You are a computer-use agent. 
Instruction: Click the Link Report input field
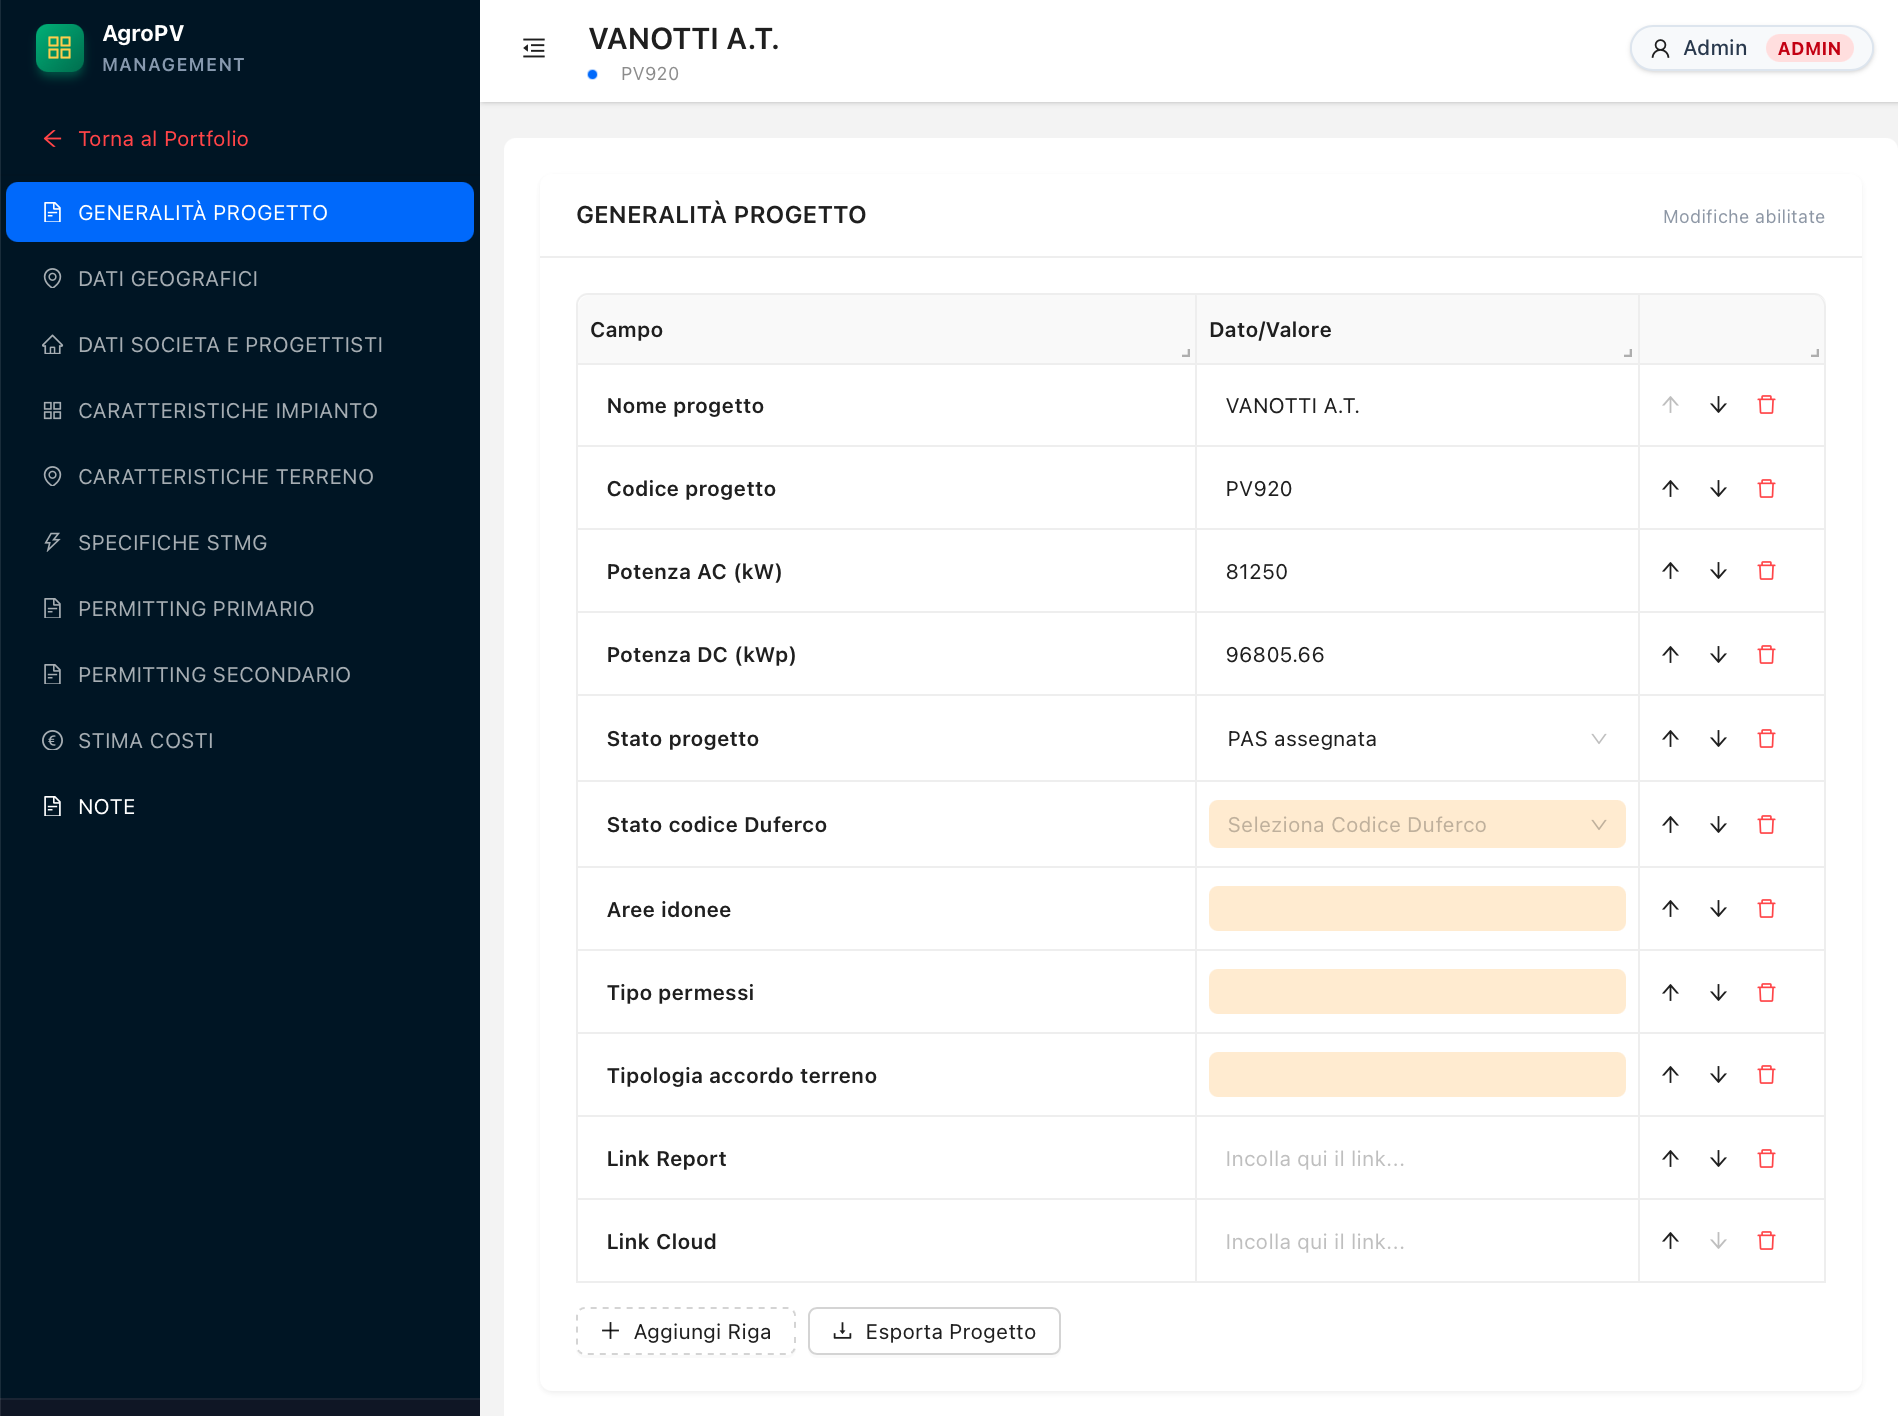[1417, 1158]
